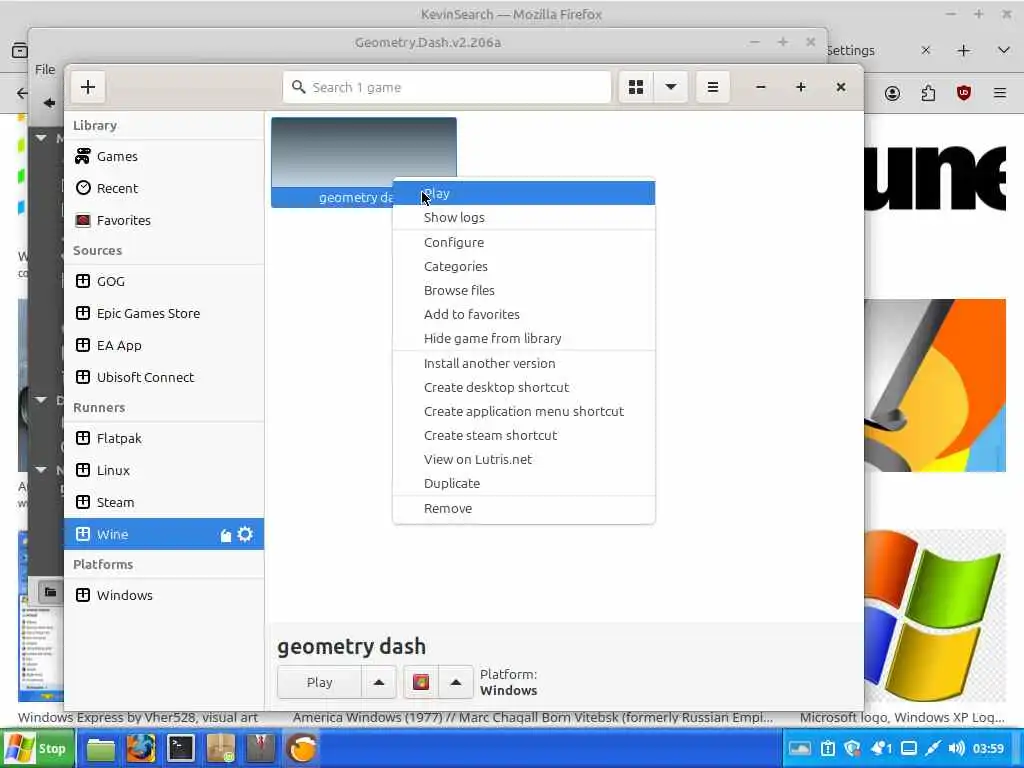Select the Flatpak runner
Screen dimensions: 1024x768
pyautogui.click(x=164, y=438)
